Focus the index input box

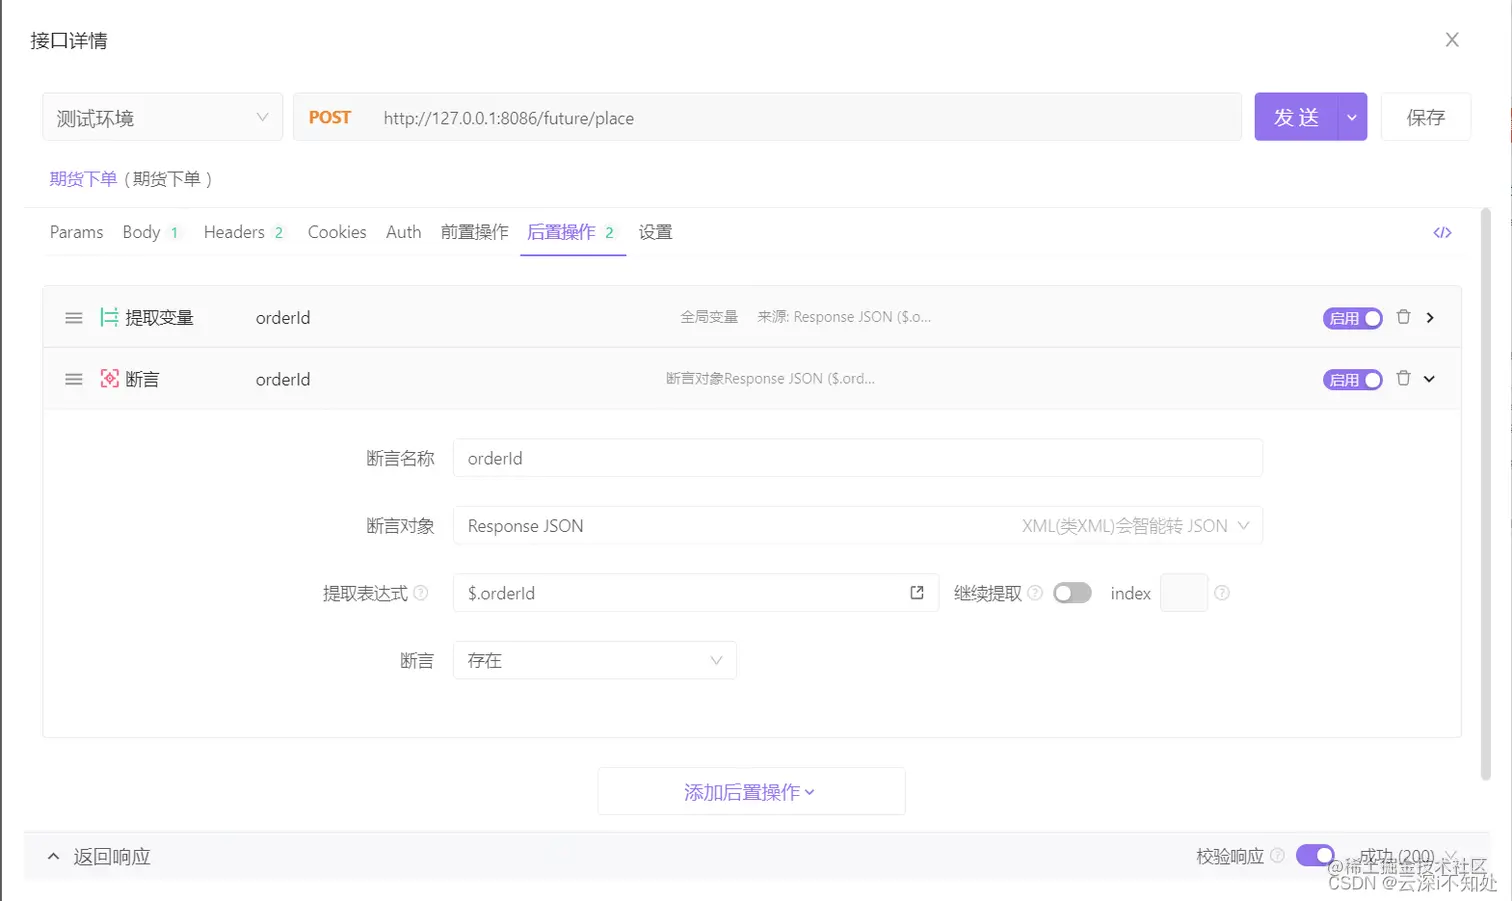point(1184,593)
